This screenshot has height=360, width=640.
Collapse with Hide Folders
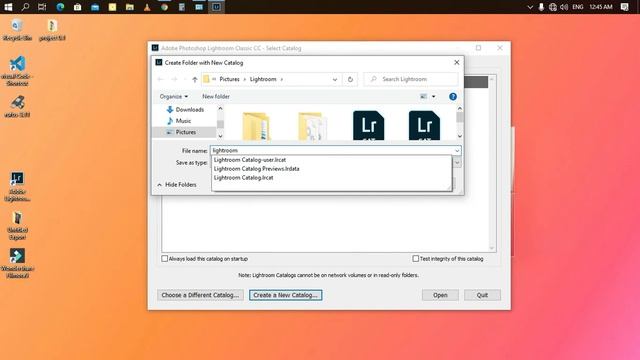tap(177, 185)
